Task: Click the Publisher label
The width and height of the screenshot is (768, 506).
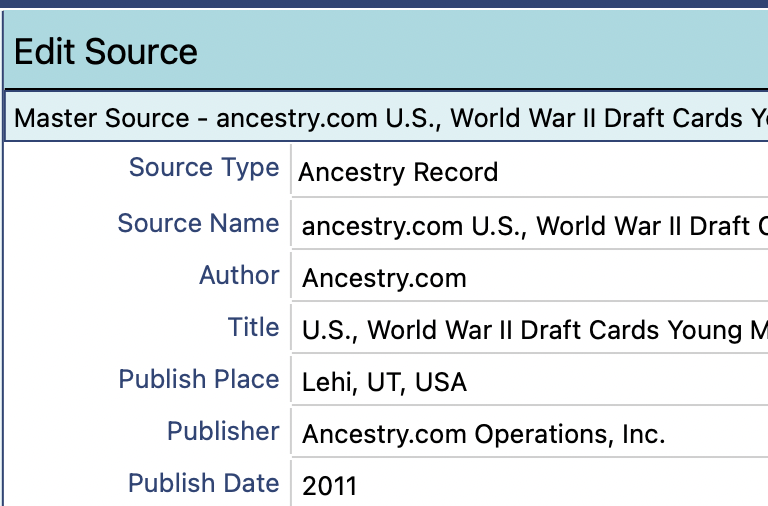Action: coord(223,431)
